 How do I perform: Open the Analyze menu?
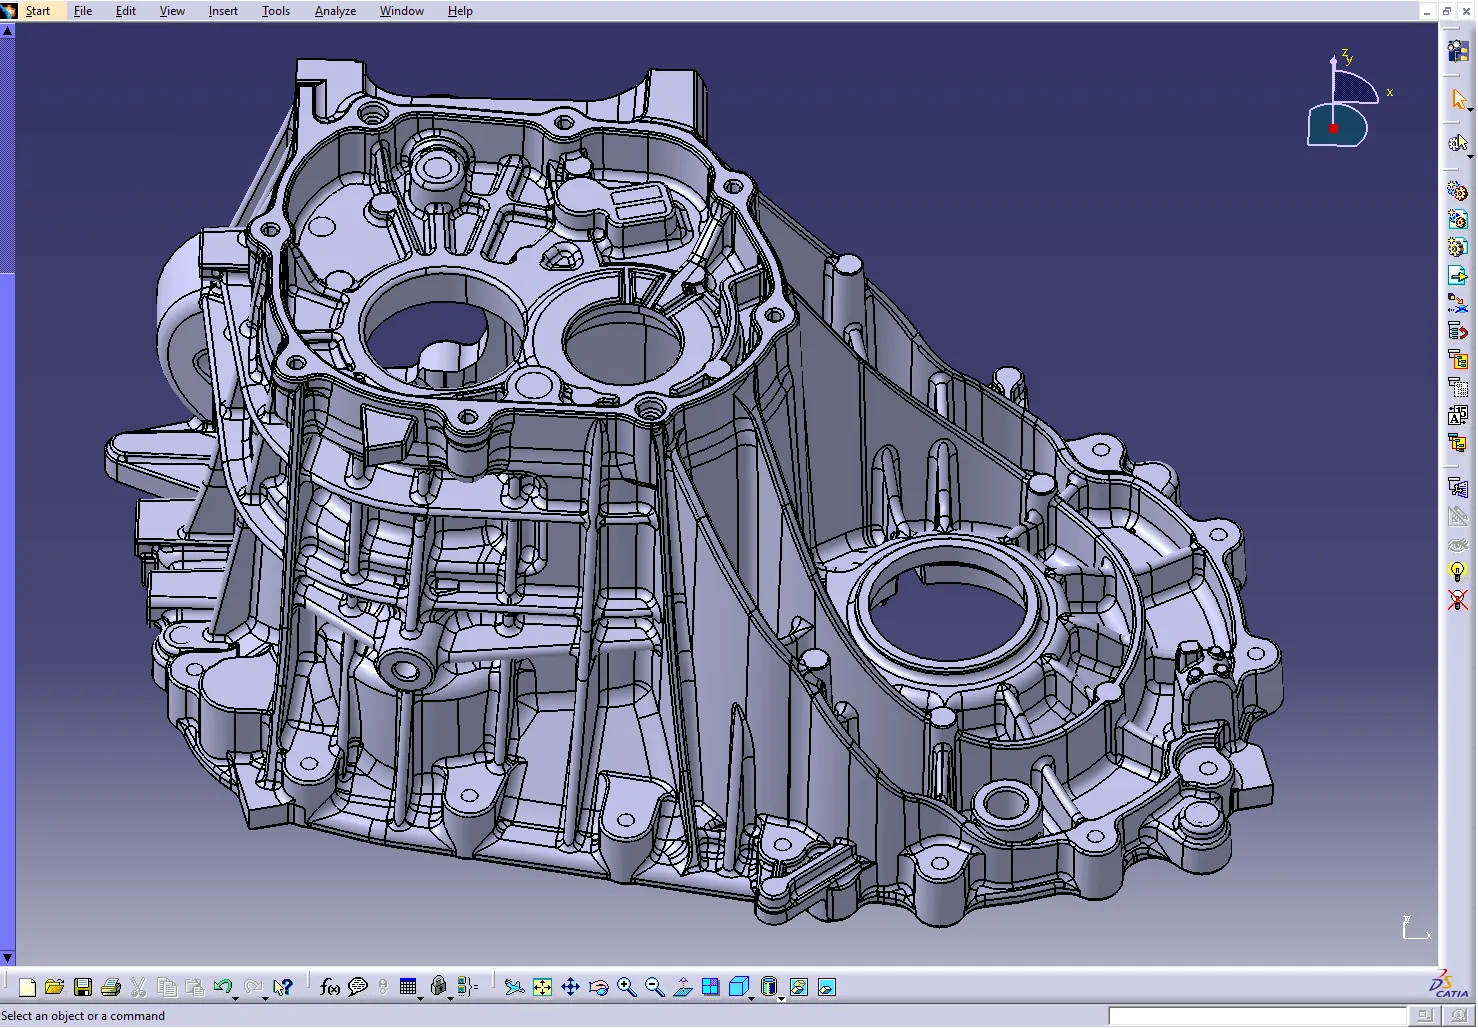(x=335, y=10)
